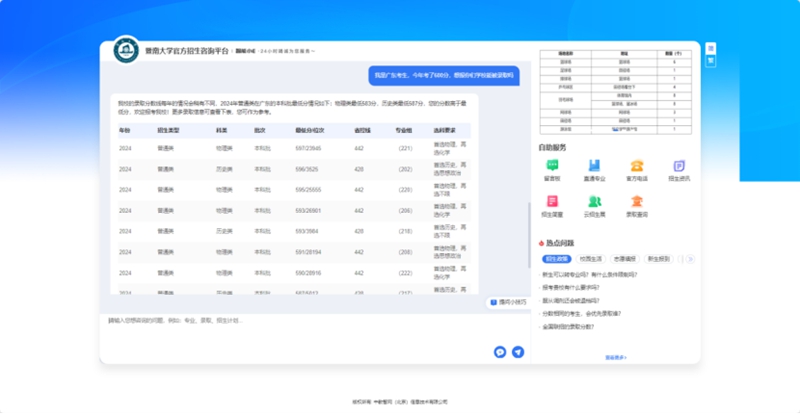Switch to the 志愿填报 topic tab

(x=625, y=258)
